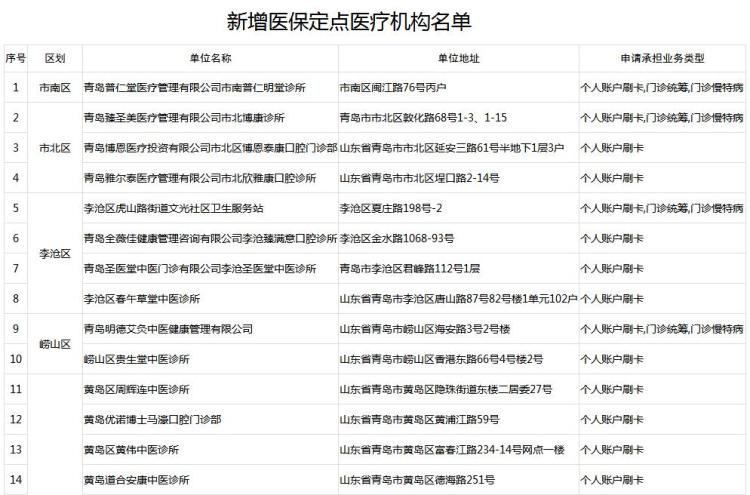
Task: Select 青岛明德艾灸中医健康管理有限公司 cell
Action: (x=210, y=329)
